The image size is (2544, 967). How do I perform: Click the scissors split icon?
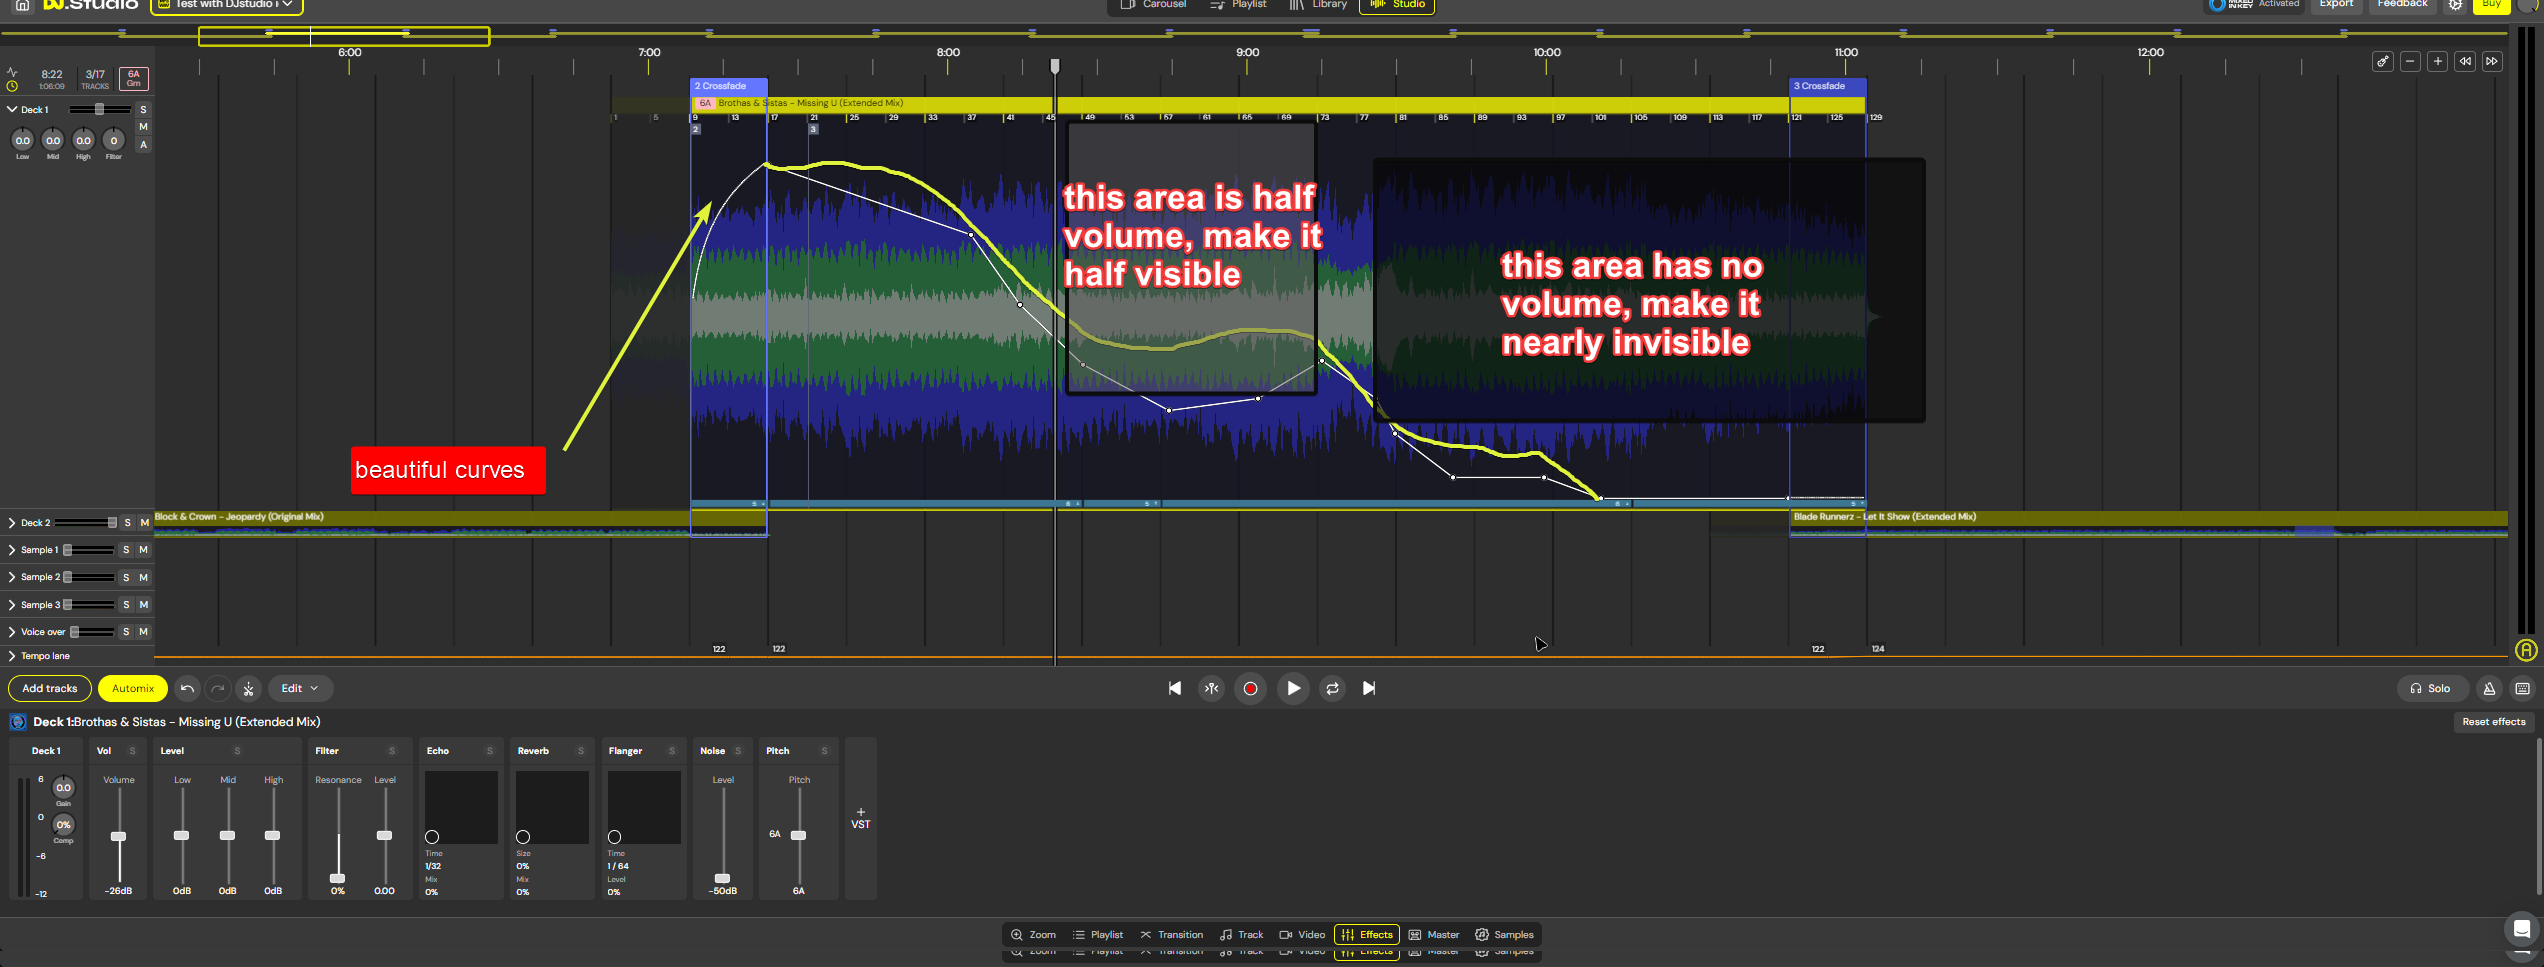(x=249, y=688)
